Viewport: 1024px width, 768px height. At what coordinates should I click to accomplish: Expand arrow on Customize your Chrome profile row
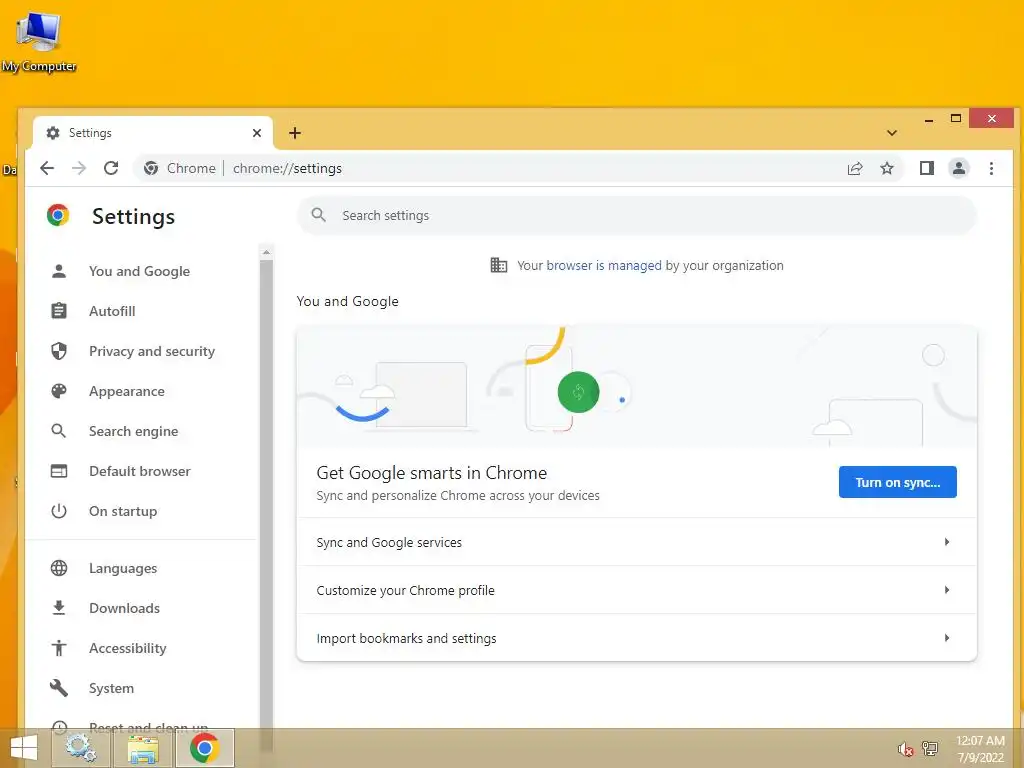point(946,590)
